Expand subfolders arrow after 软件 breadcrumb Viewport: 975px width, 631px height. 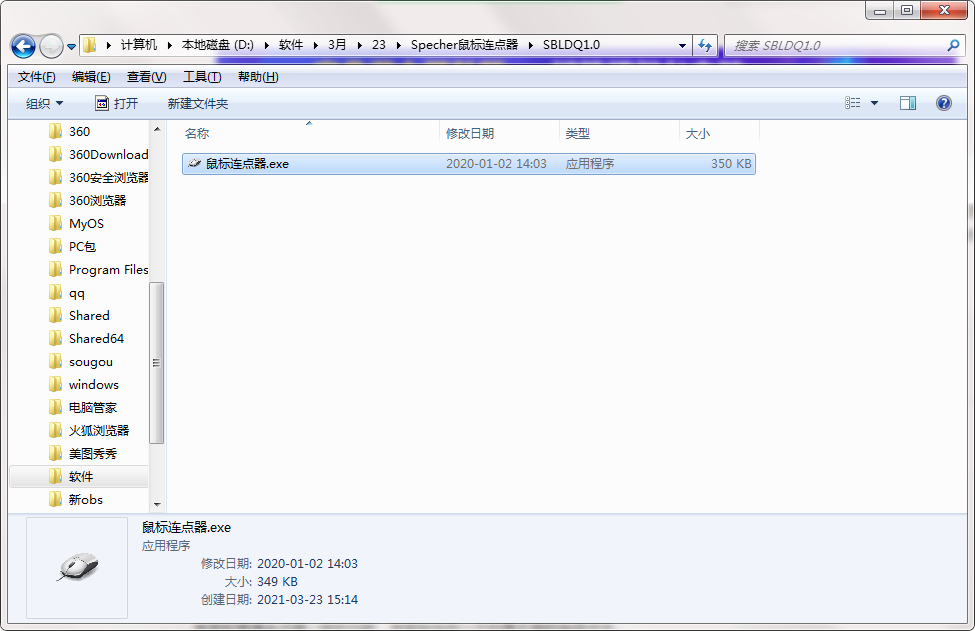316,45
